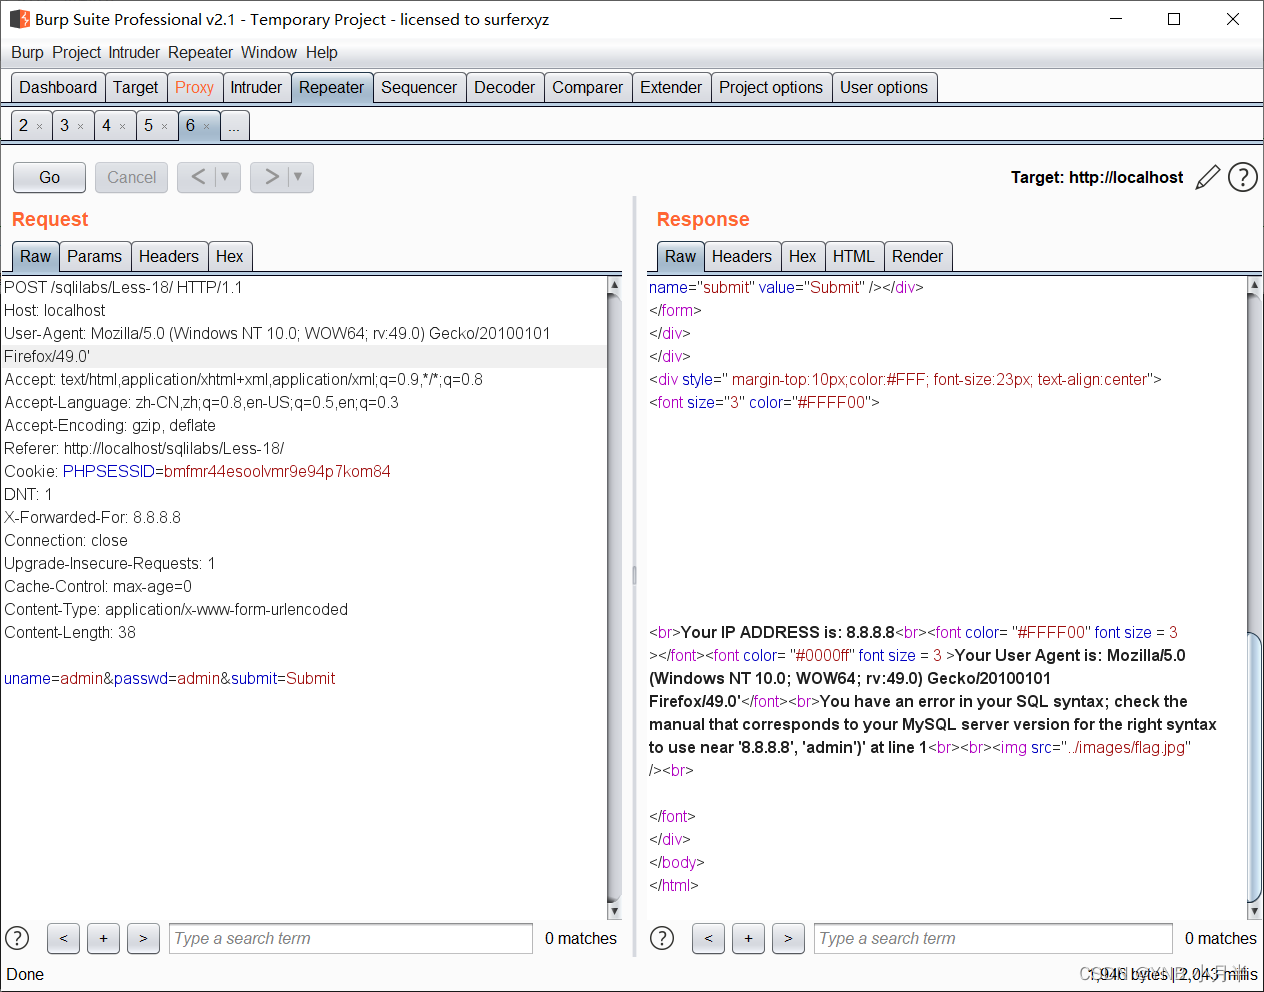The image size is (1264, 992).
Task: Click the request pane vertical scrollbar
Action: [x=614, y=598]
